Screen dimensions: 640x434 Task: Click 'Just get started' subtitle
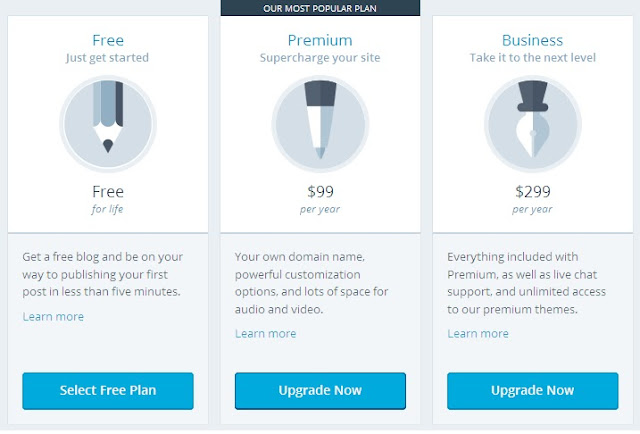point(107,58)
